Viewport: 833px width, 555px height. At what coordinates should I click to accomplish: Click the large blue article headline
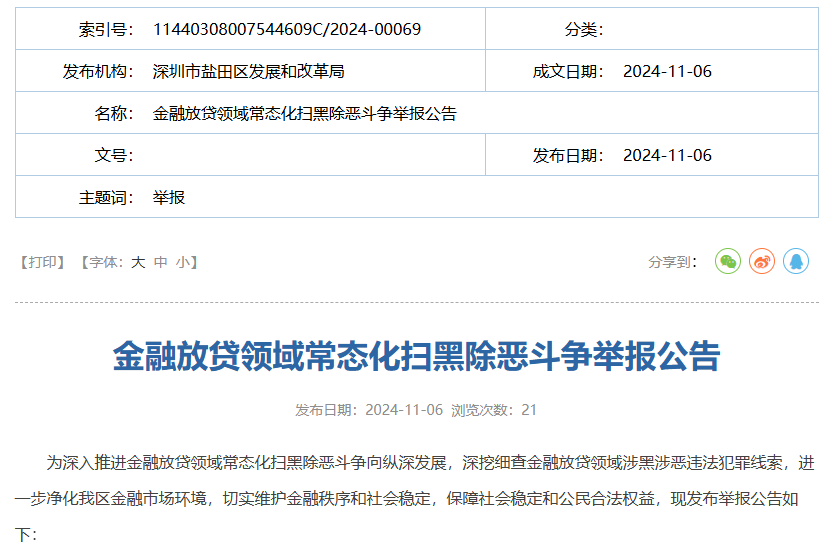(416, 356)
